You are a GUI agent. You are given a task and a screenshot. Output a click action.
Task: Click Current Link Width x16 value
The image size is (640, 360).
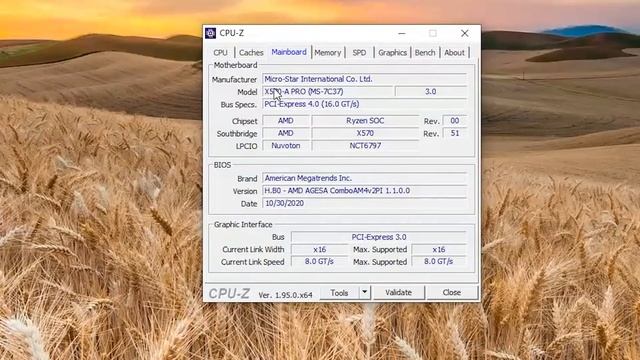coord(320,249)
